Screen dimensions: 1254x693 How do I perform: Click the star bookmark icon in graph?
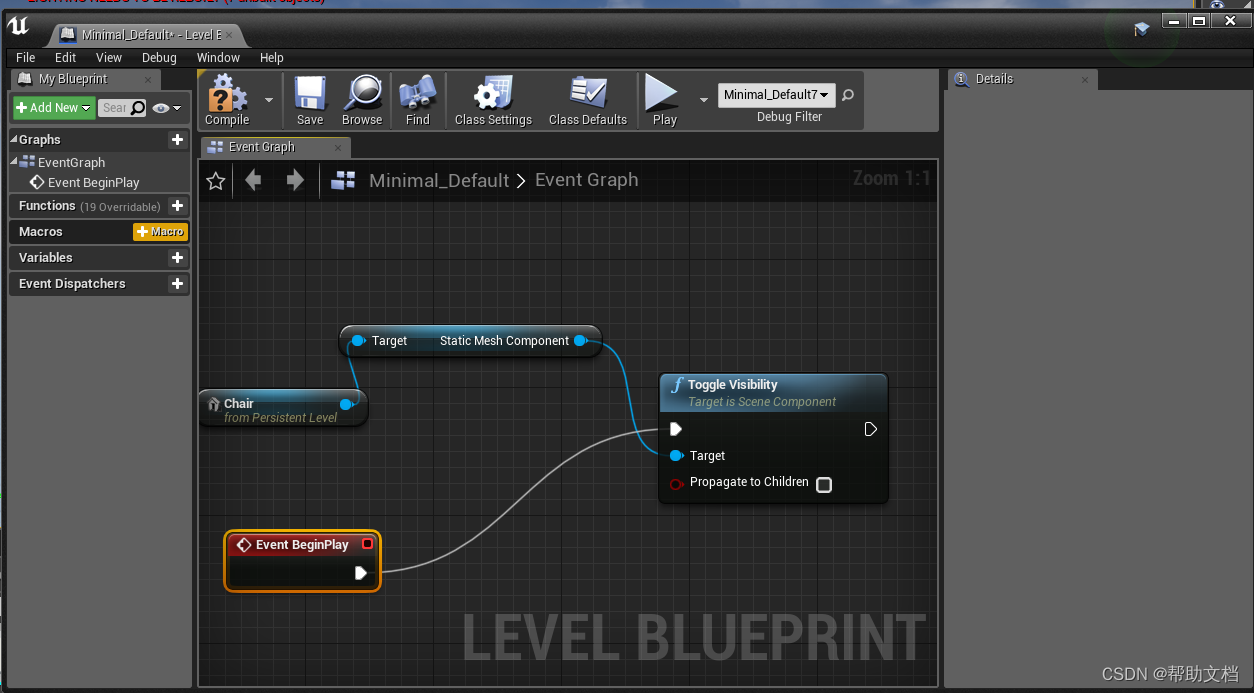click(215, 180)
